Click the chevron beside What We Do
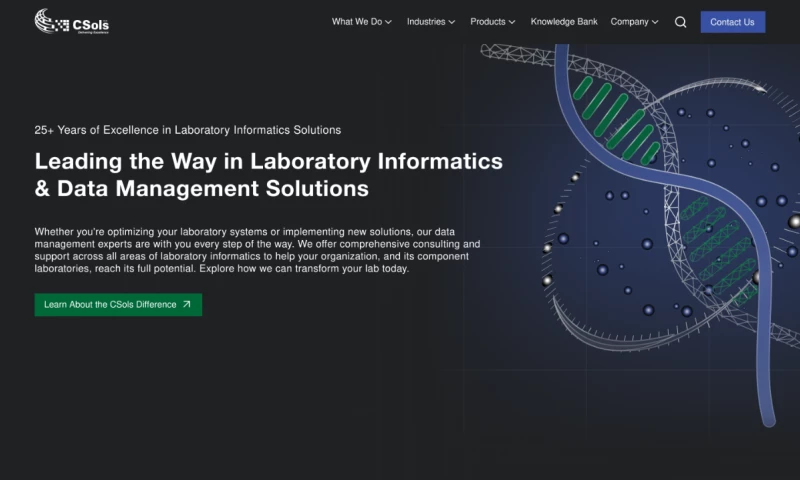The width and height of the screenshot is (800, 480). (388, 22)
